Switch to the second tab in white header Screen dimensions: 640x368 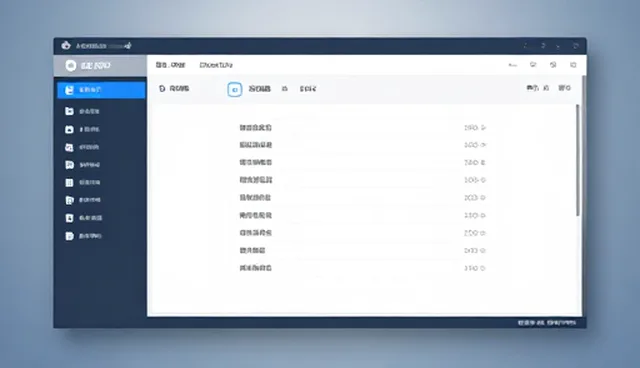pos(216,65)
